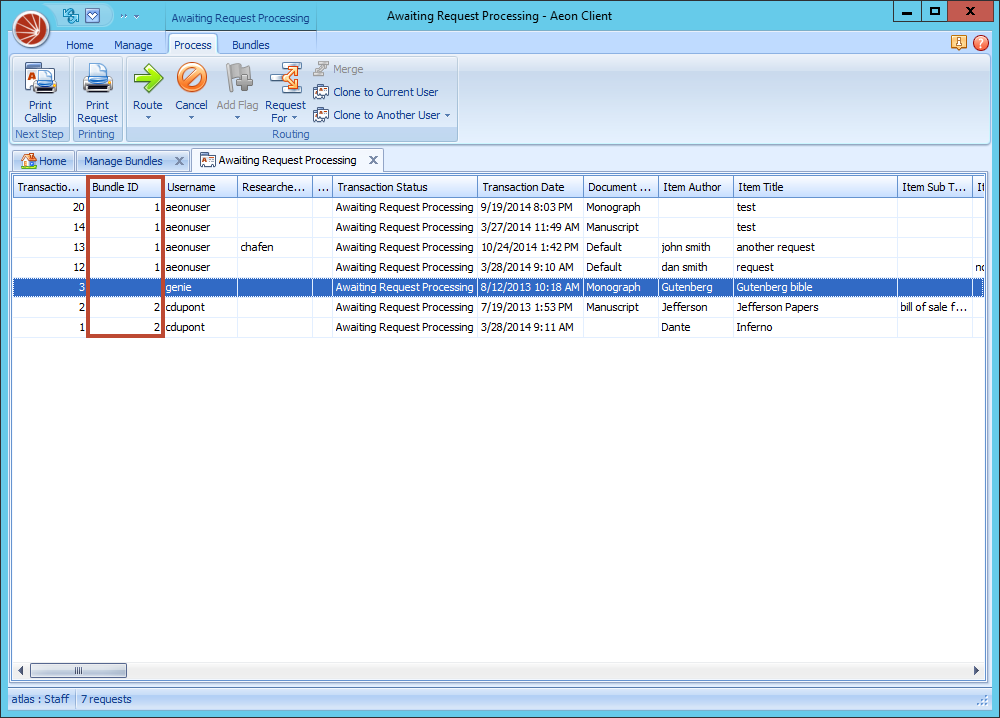Click the horizontal scrollbar thumb
The height and width of the screenshot is (718, 1000).
coord(78,670)
